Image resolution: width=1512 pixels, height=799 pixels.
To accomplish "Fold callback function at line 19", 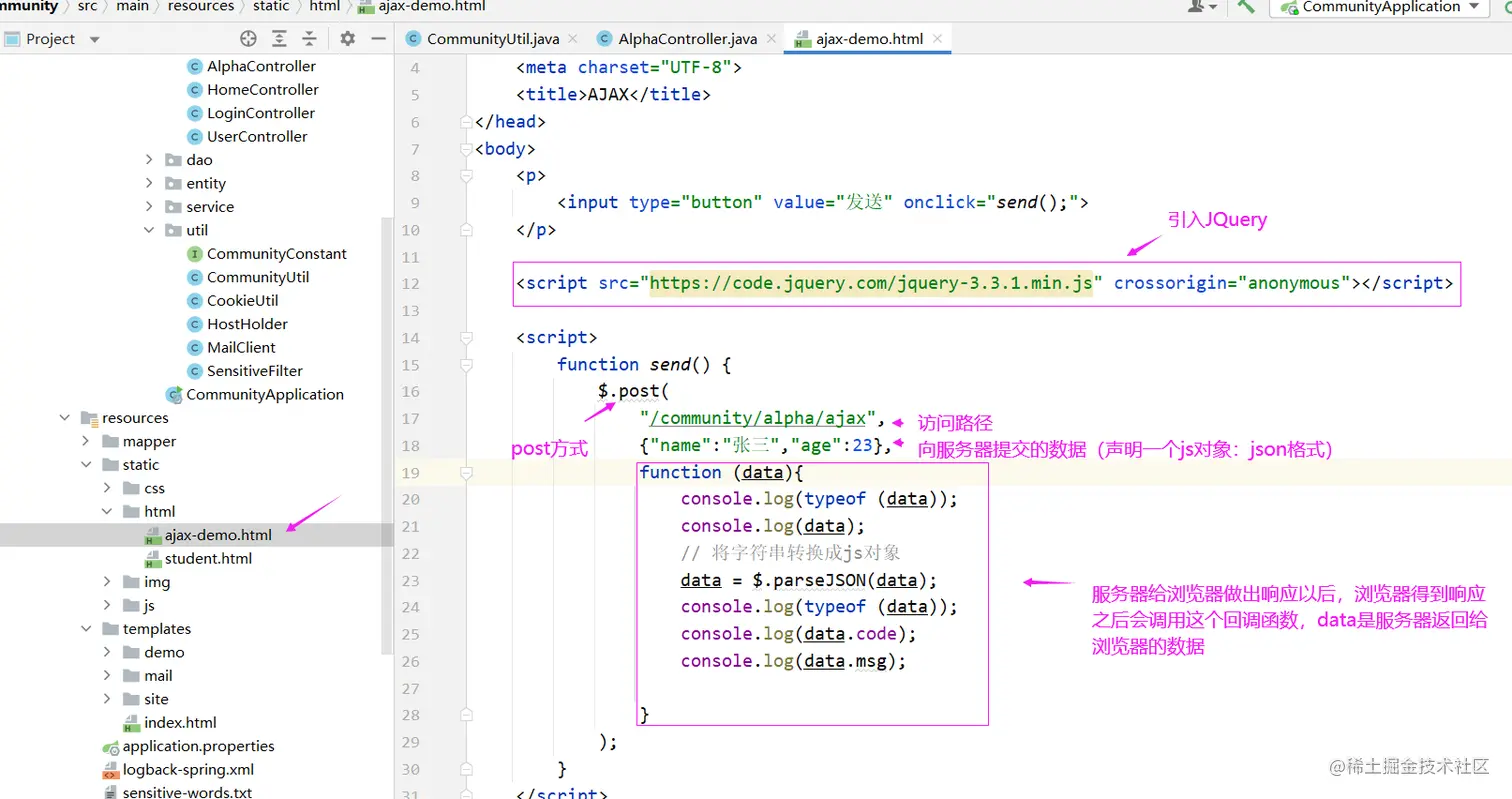I will tap(465, 472).
